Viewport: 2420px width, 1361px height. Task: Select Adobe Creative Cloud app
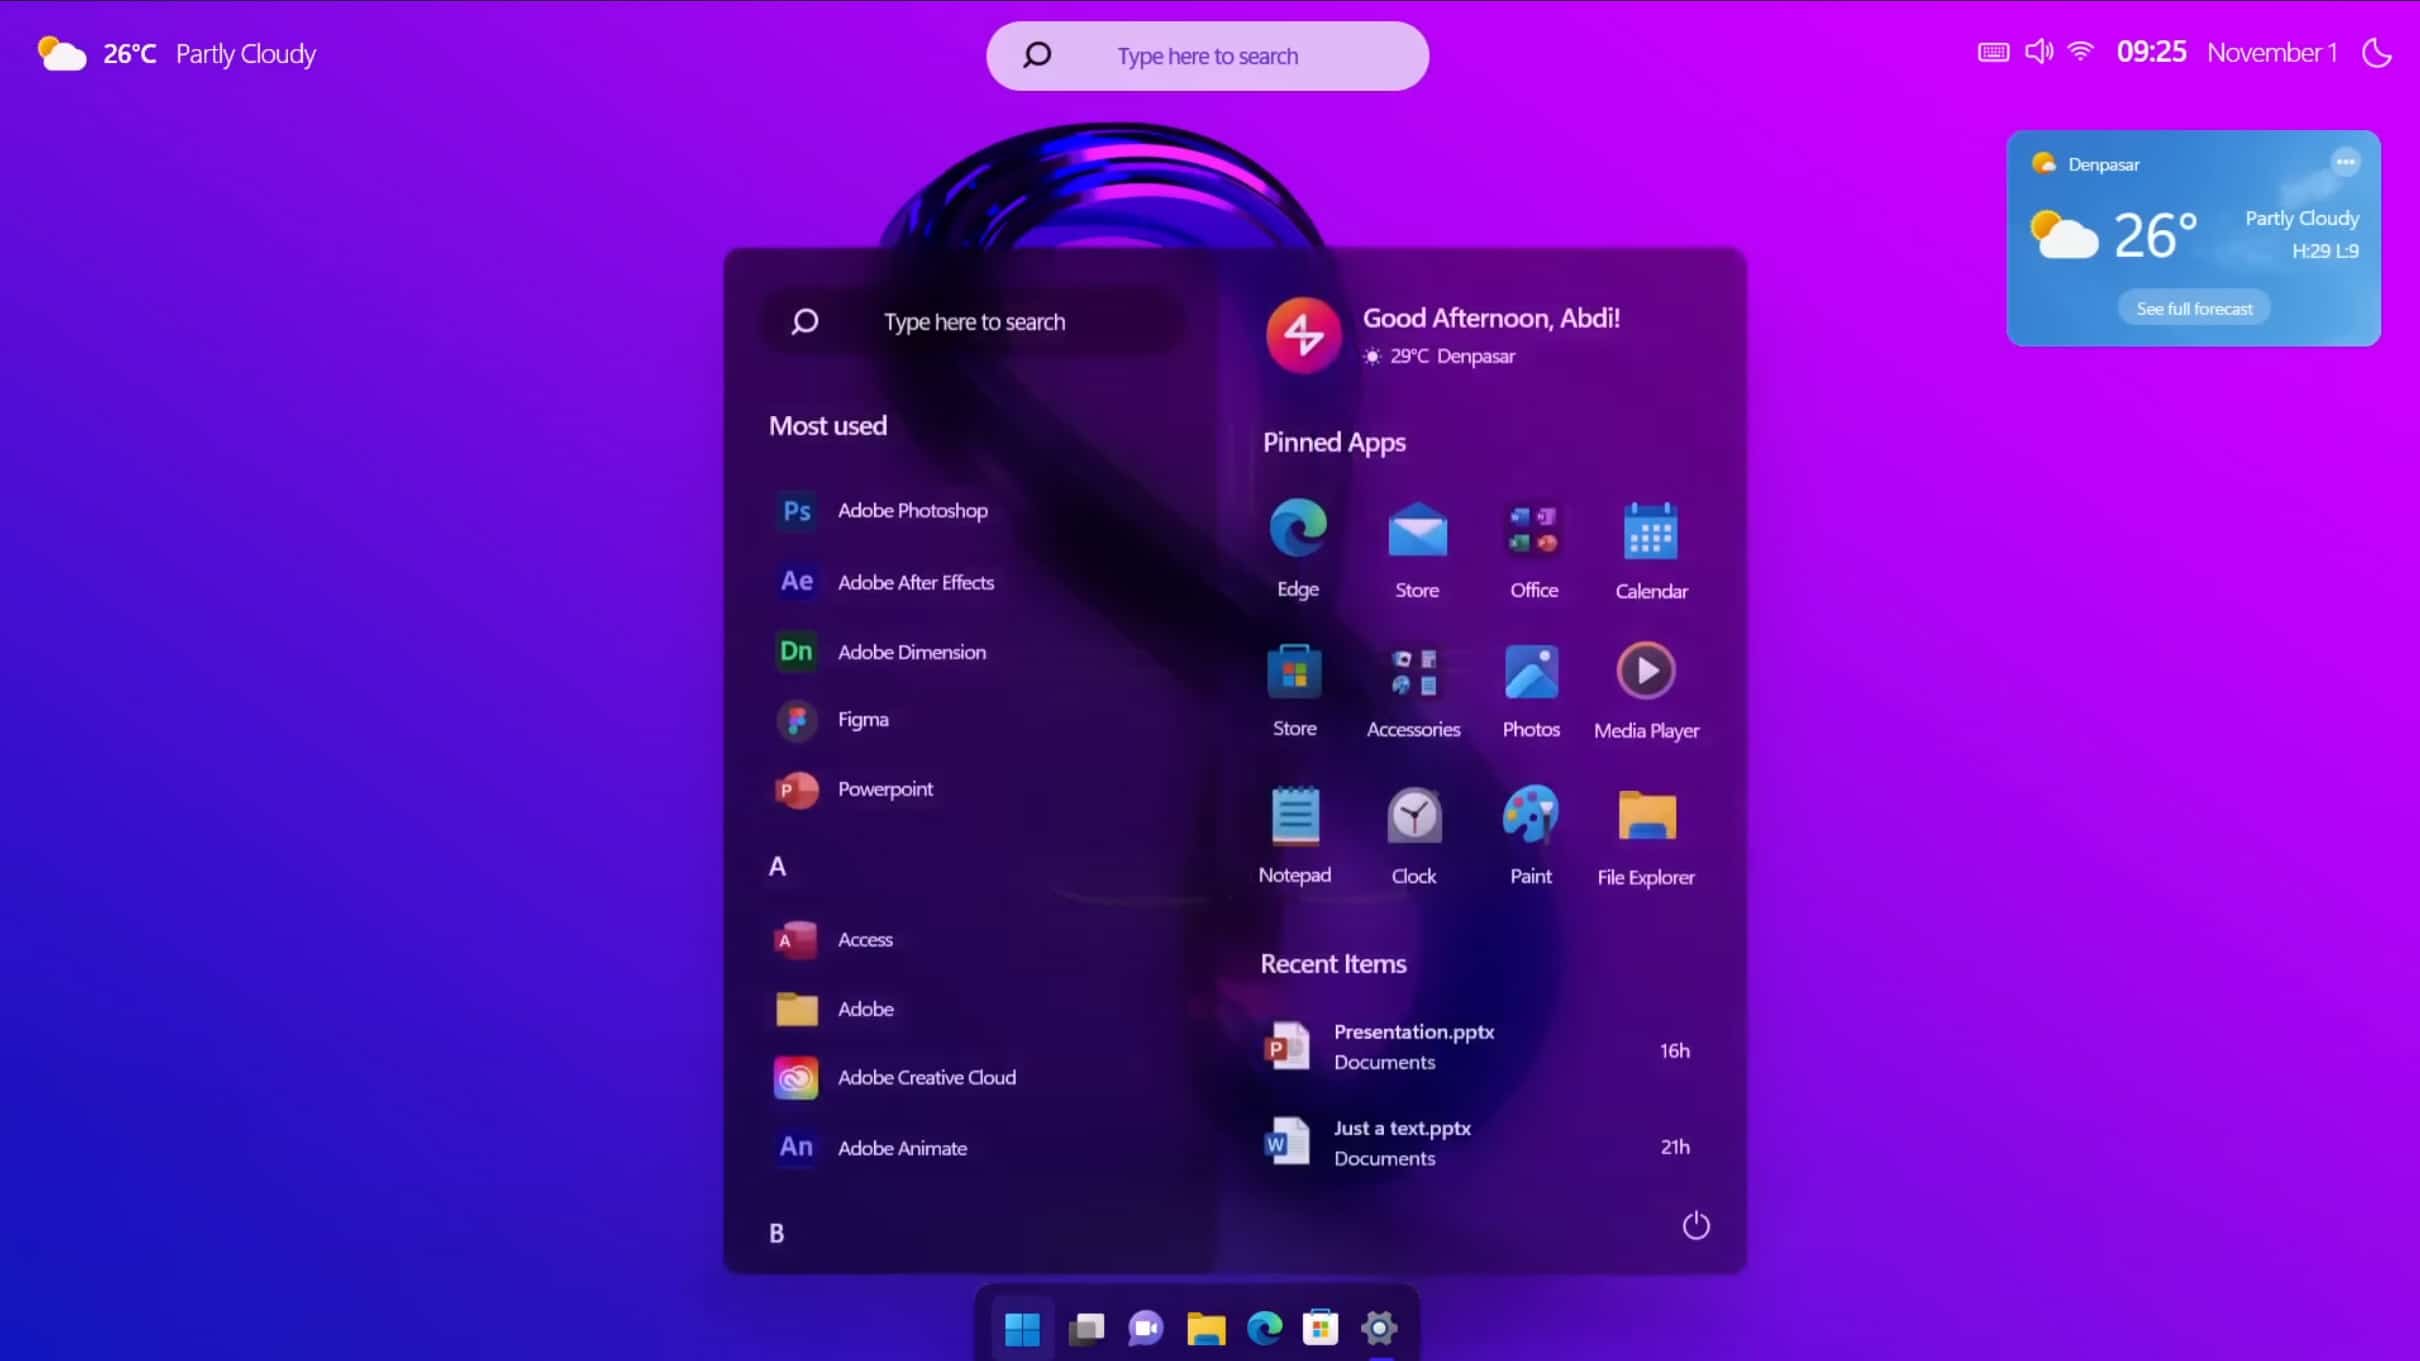coord(927,1077)
